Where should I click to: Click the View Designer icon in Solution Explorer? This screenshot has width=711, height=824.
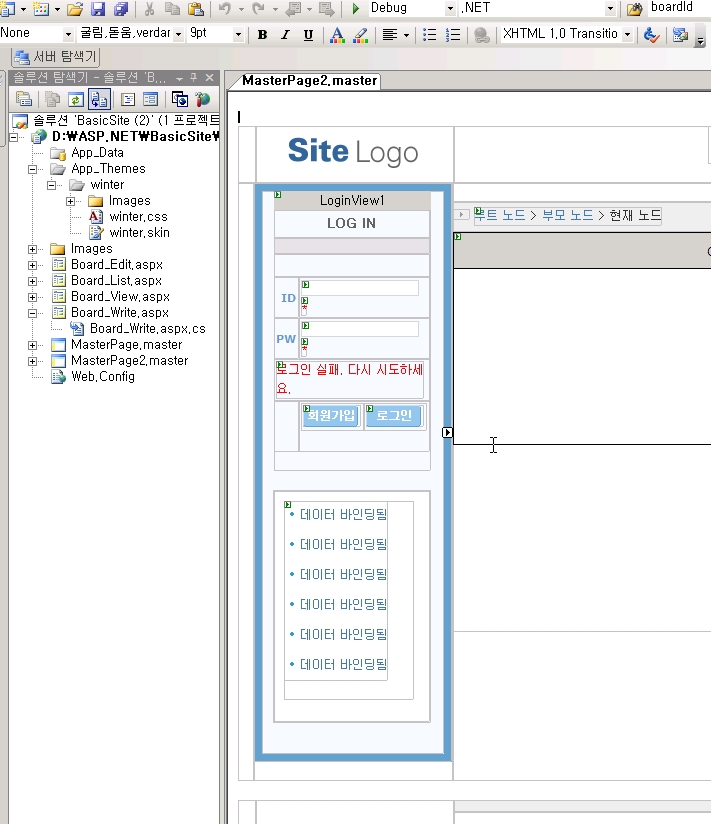150,99
